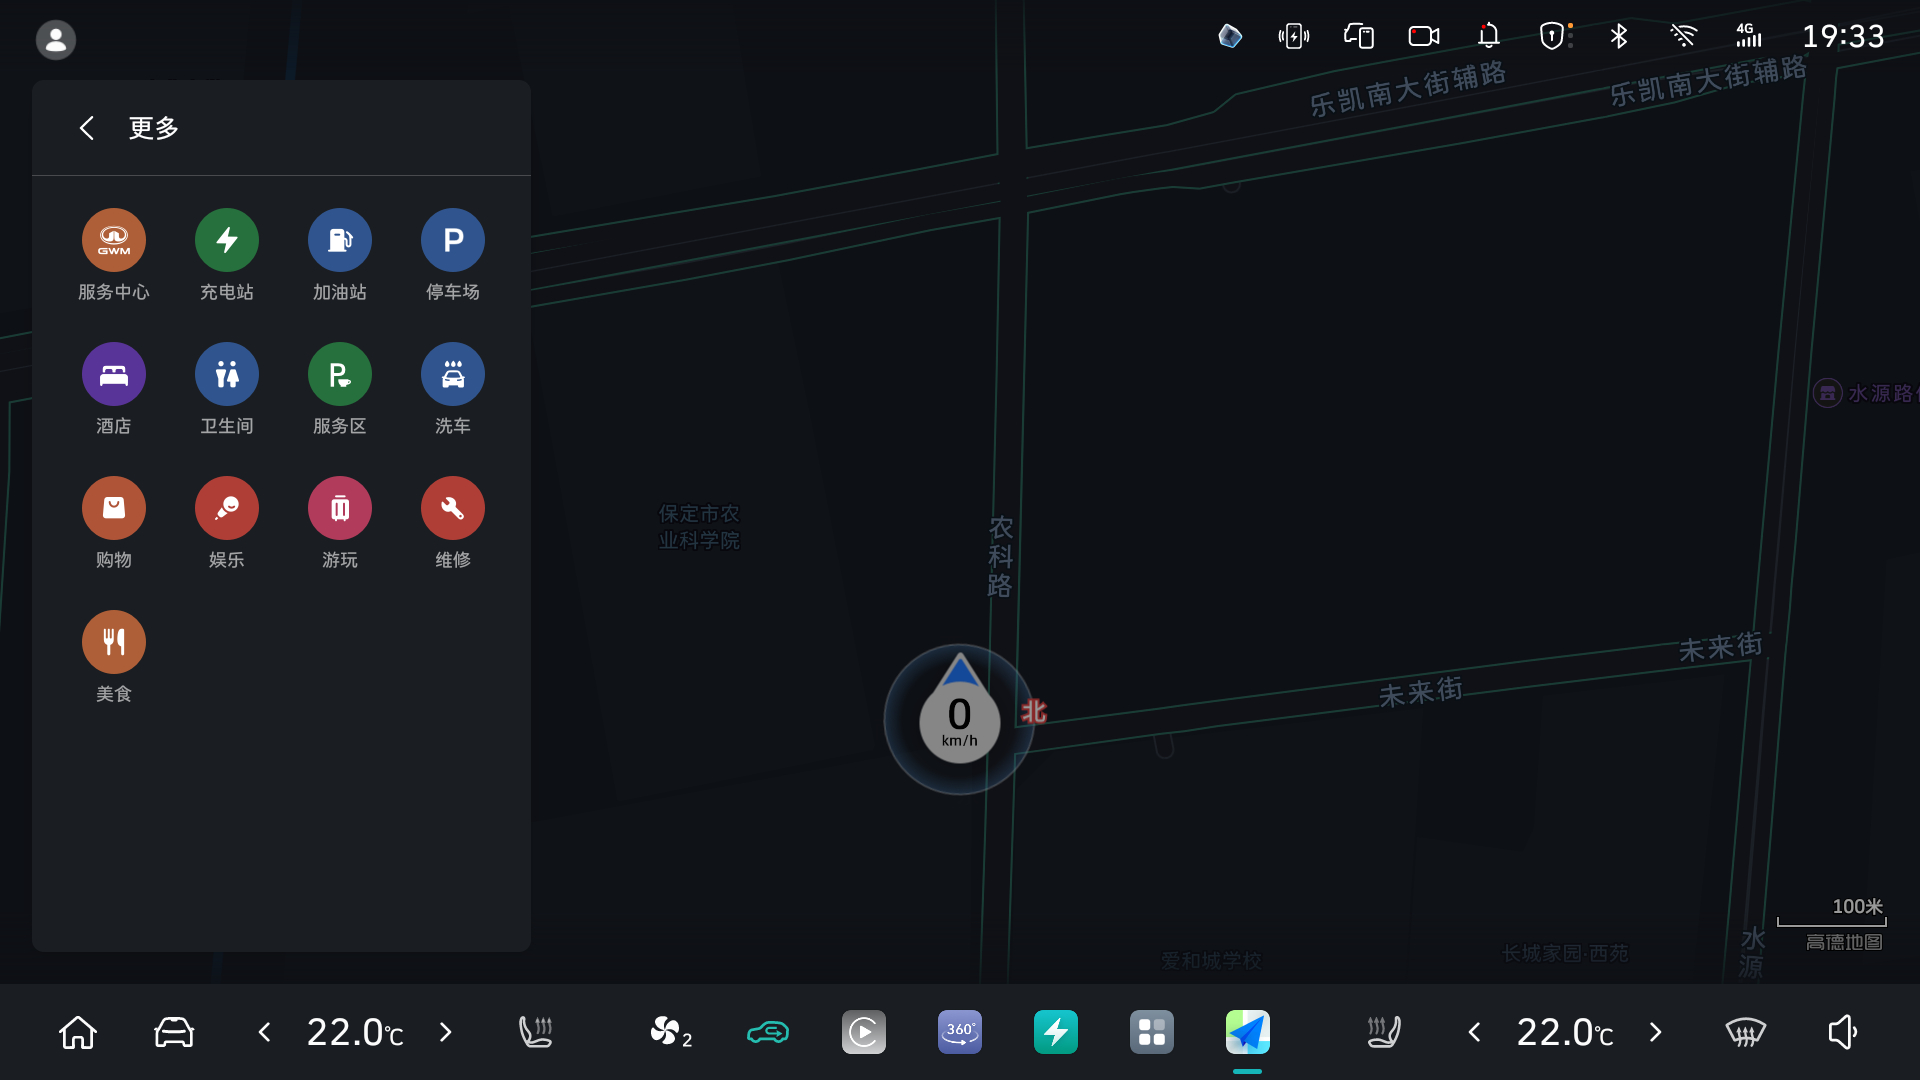Search for nearby gas stations
This screenshot has height=1080, width=1920.
pos(340,240)
